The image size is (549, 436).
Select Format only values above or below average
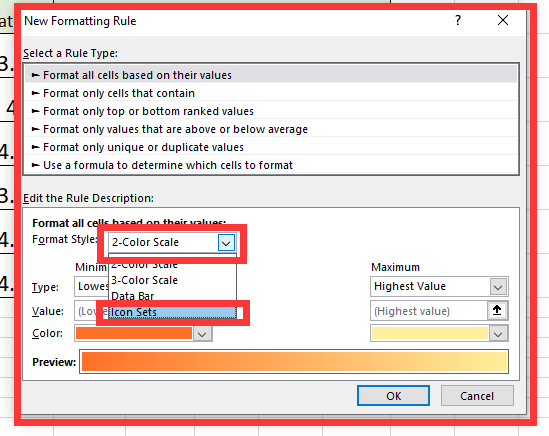(x=271, y=129)
